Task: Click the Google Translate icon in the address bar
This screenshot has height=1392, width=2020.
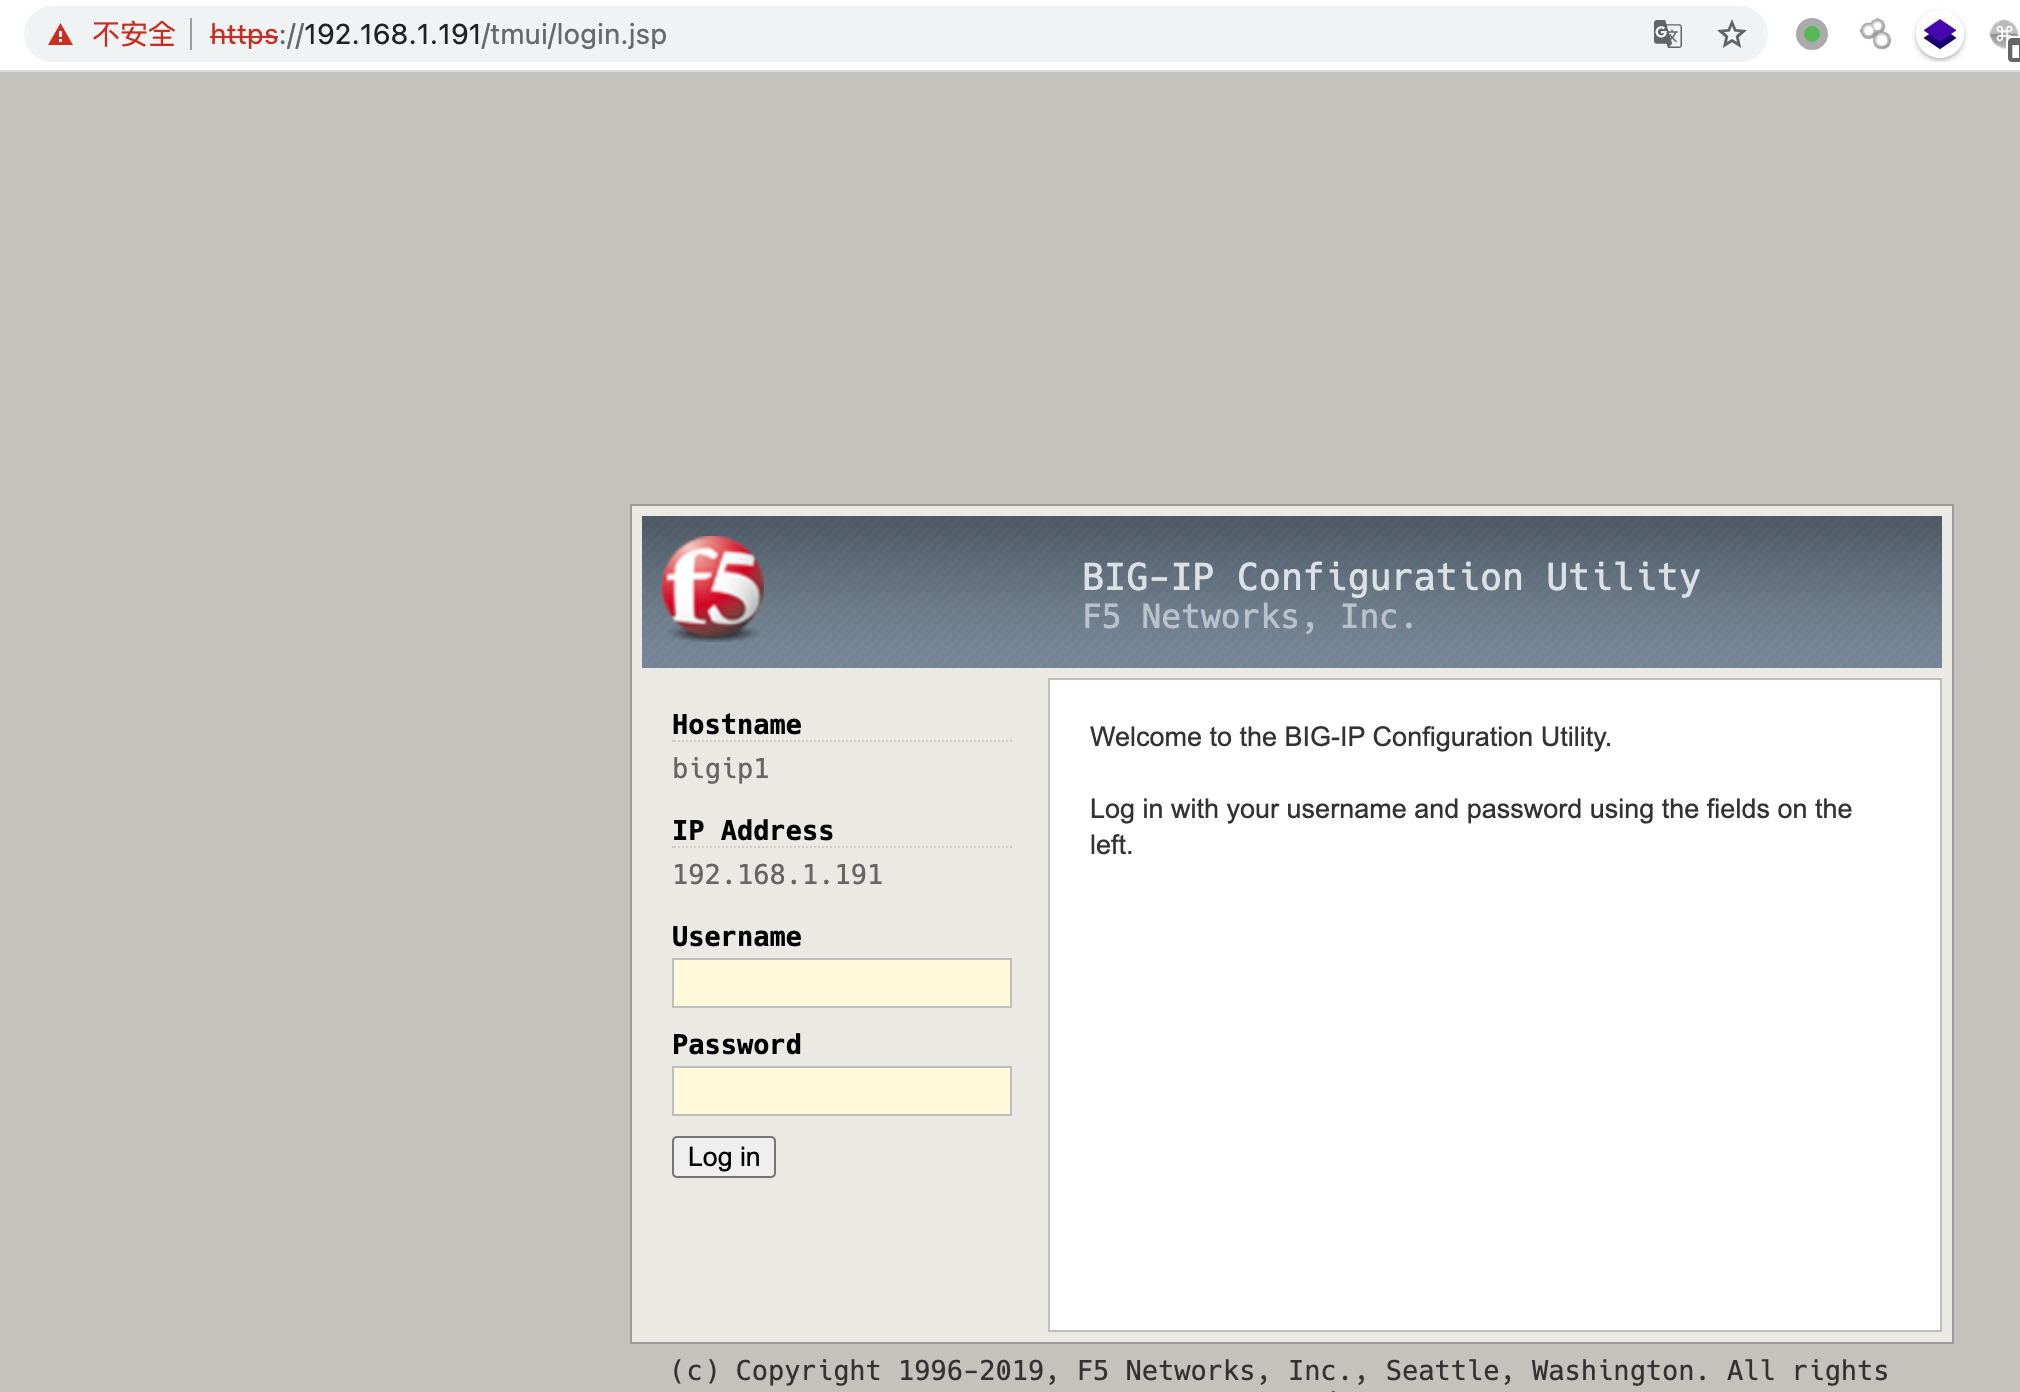Action: click(x=1666, y=33)
